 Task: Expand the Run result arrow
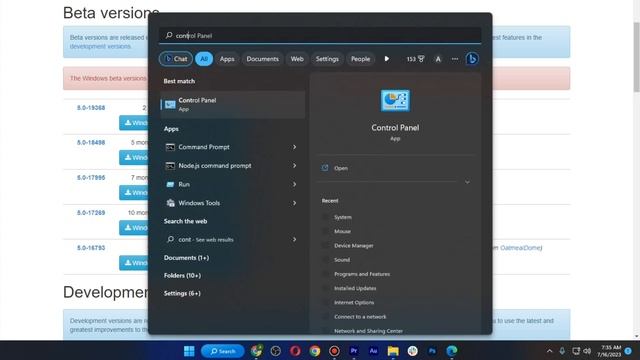(x=294, y=184)
